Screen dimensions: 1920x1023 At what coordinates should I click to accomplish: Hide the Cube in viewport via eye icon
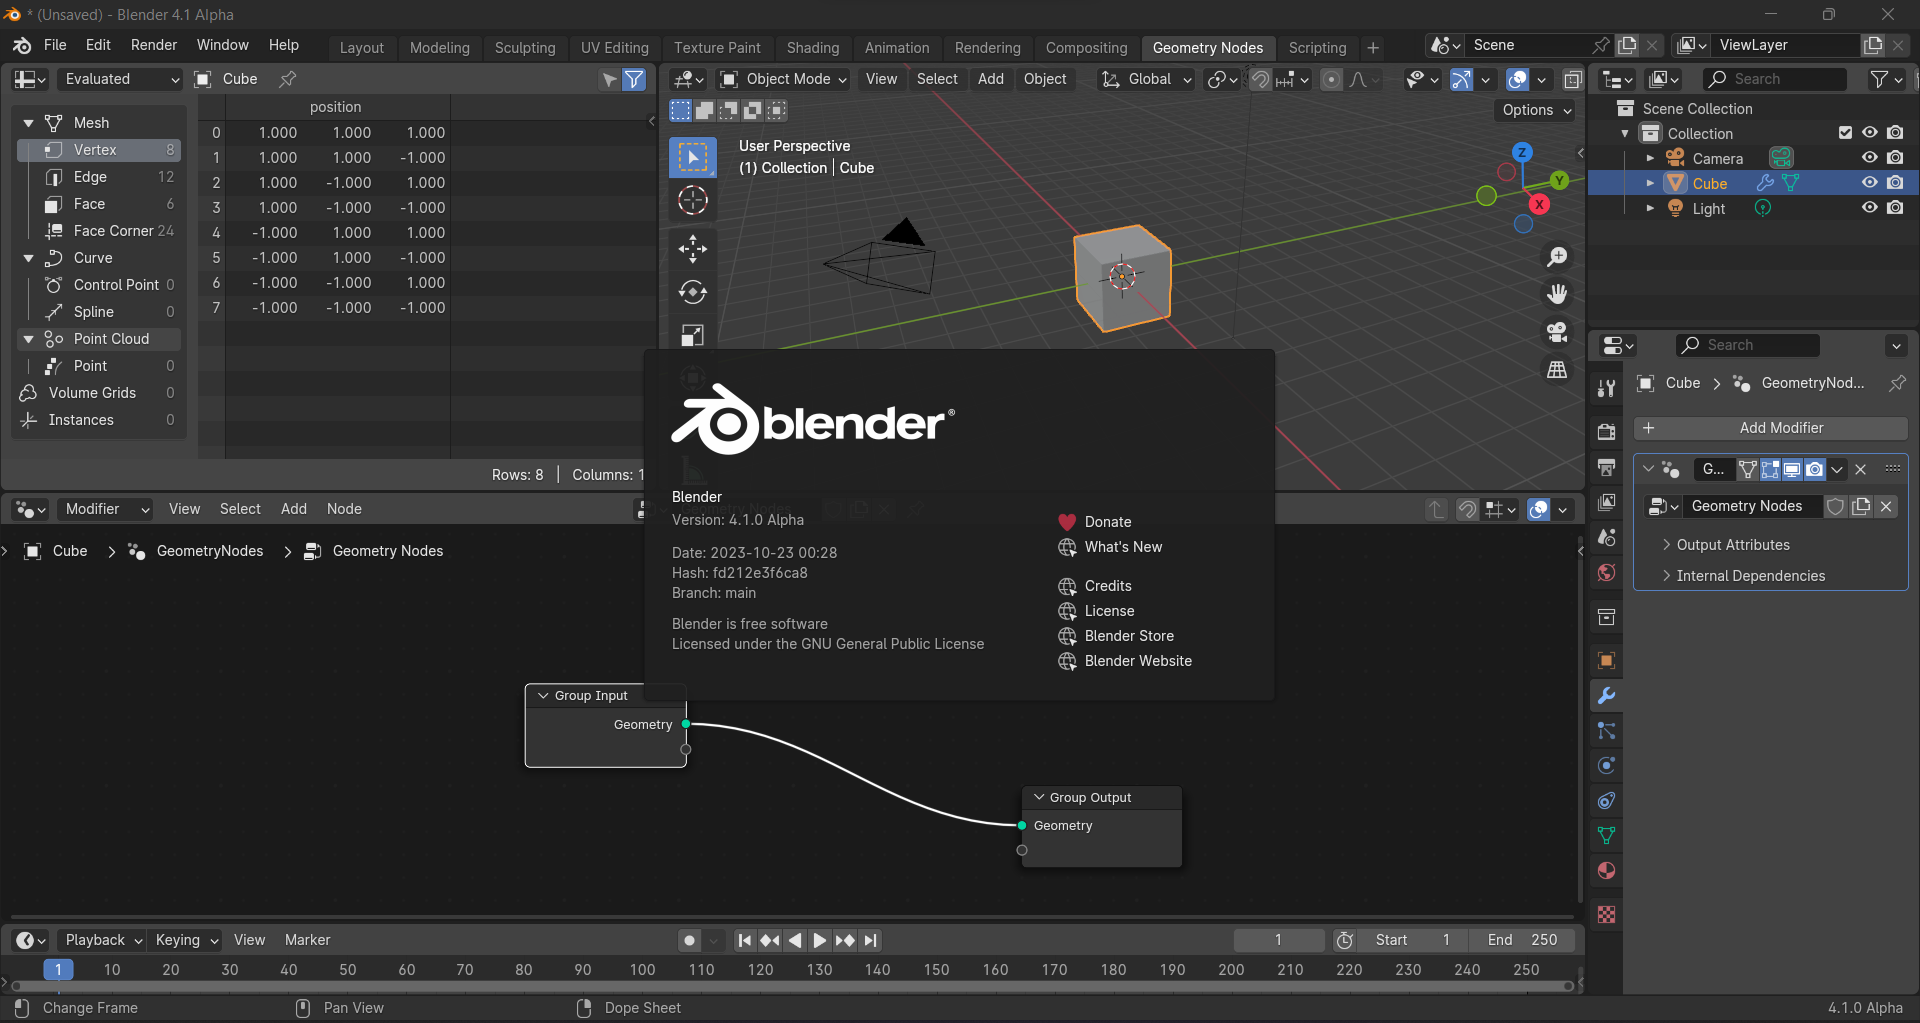click(1869, 183)
